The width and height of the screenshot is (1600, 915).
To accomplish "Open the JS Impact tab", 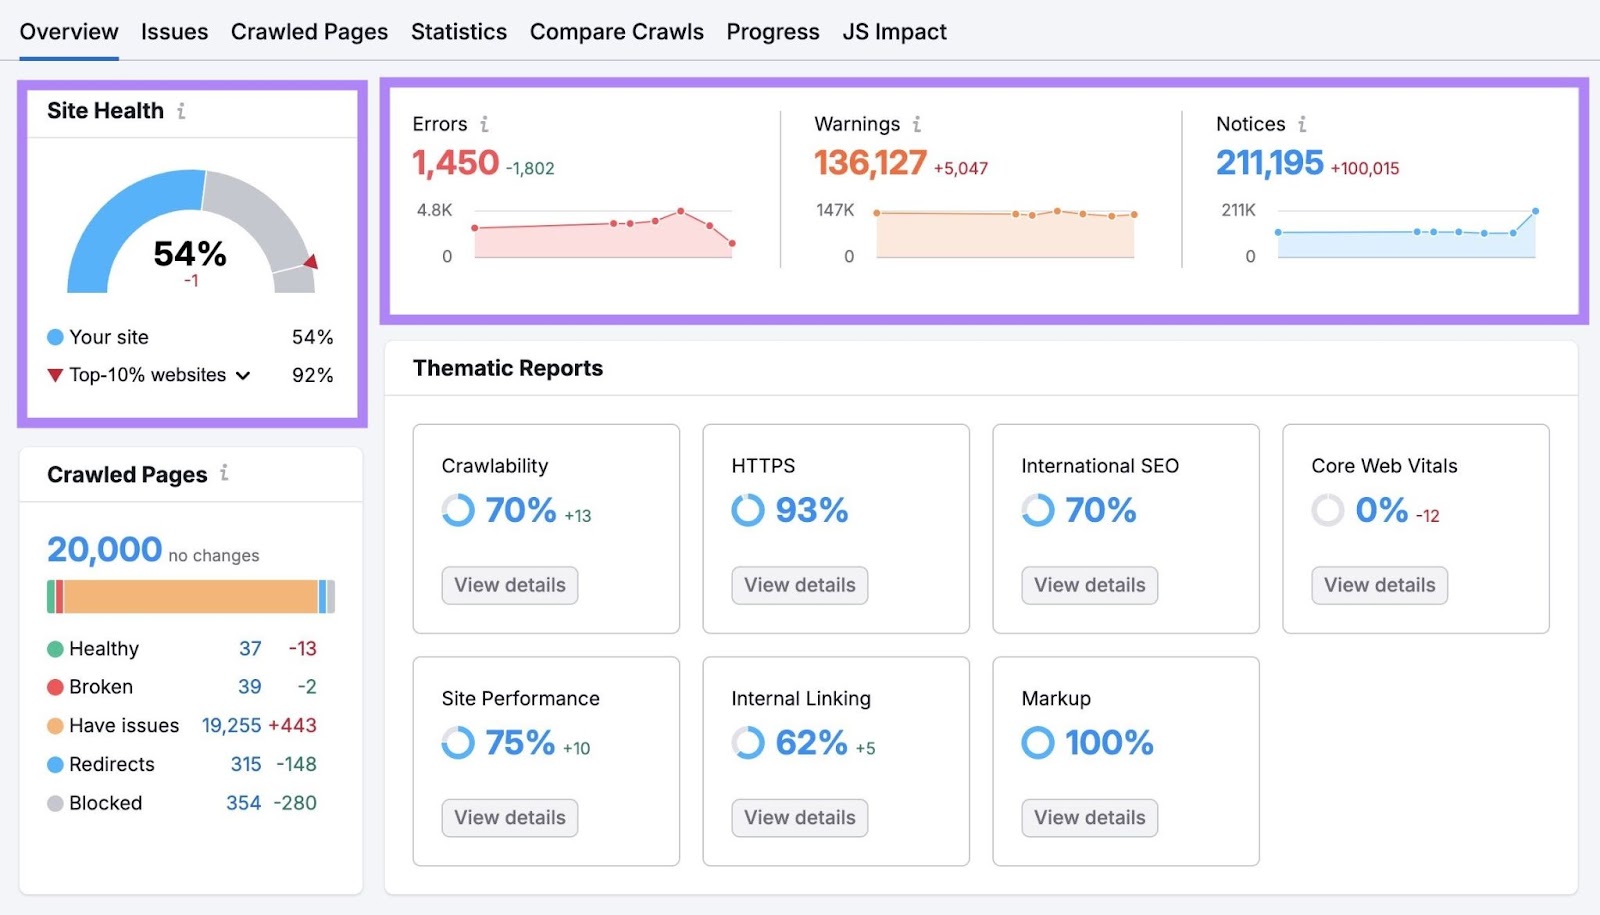I will [x=894, y=31].
